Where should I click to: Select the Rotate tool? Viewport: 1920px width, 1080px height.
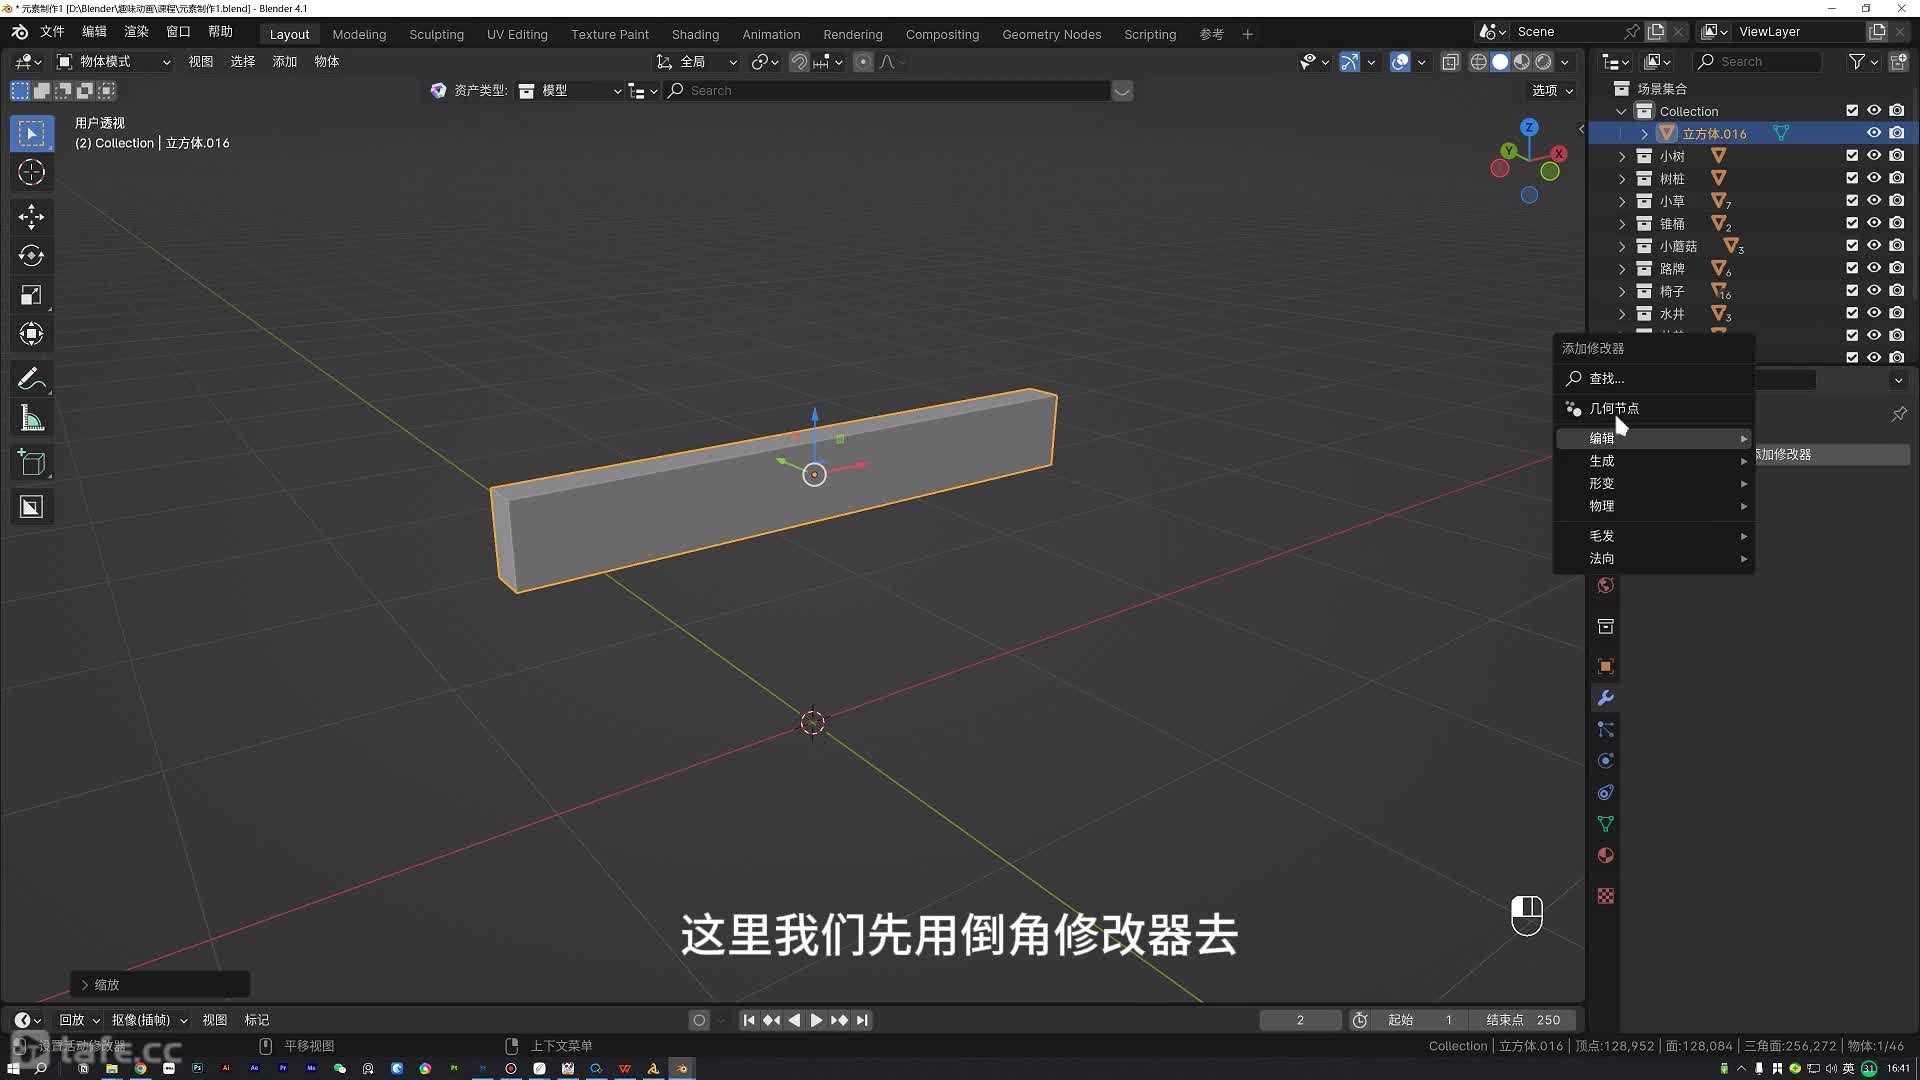pos(31,255)
